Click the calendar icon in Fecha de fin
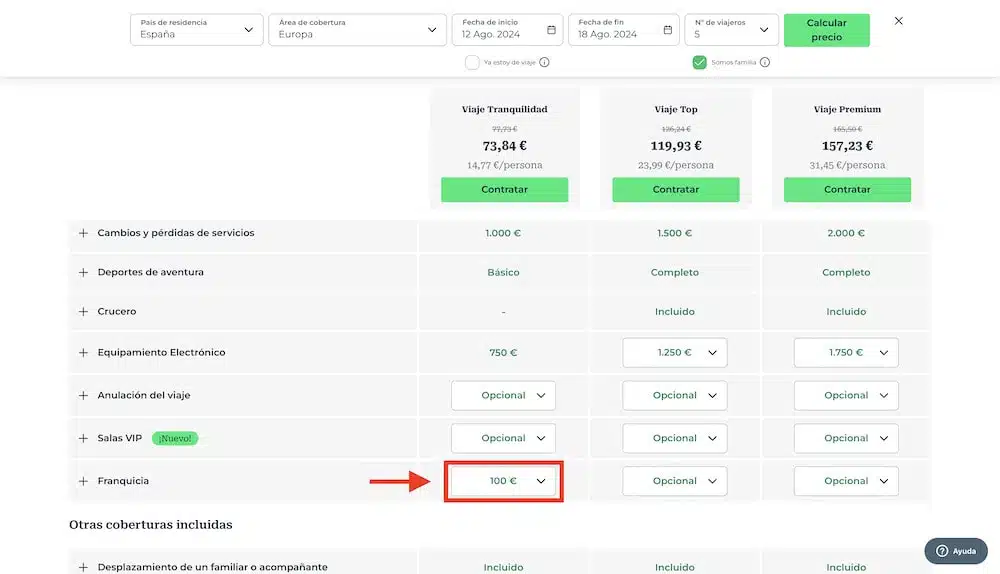This screenshot has height=574, width=1000. [668, 30]
